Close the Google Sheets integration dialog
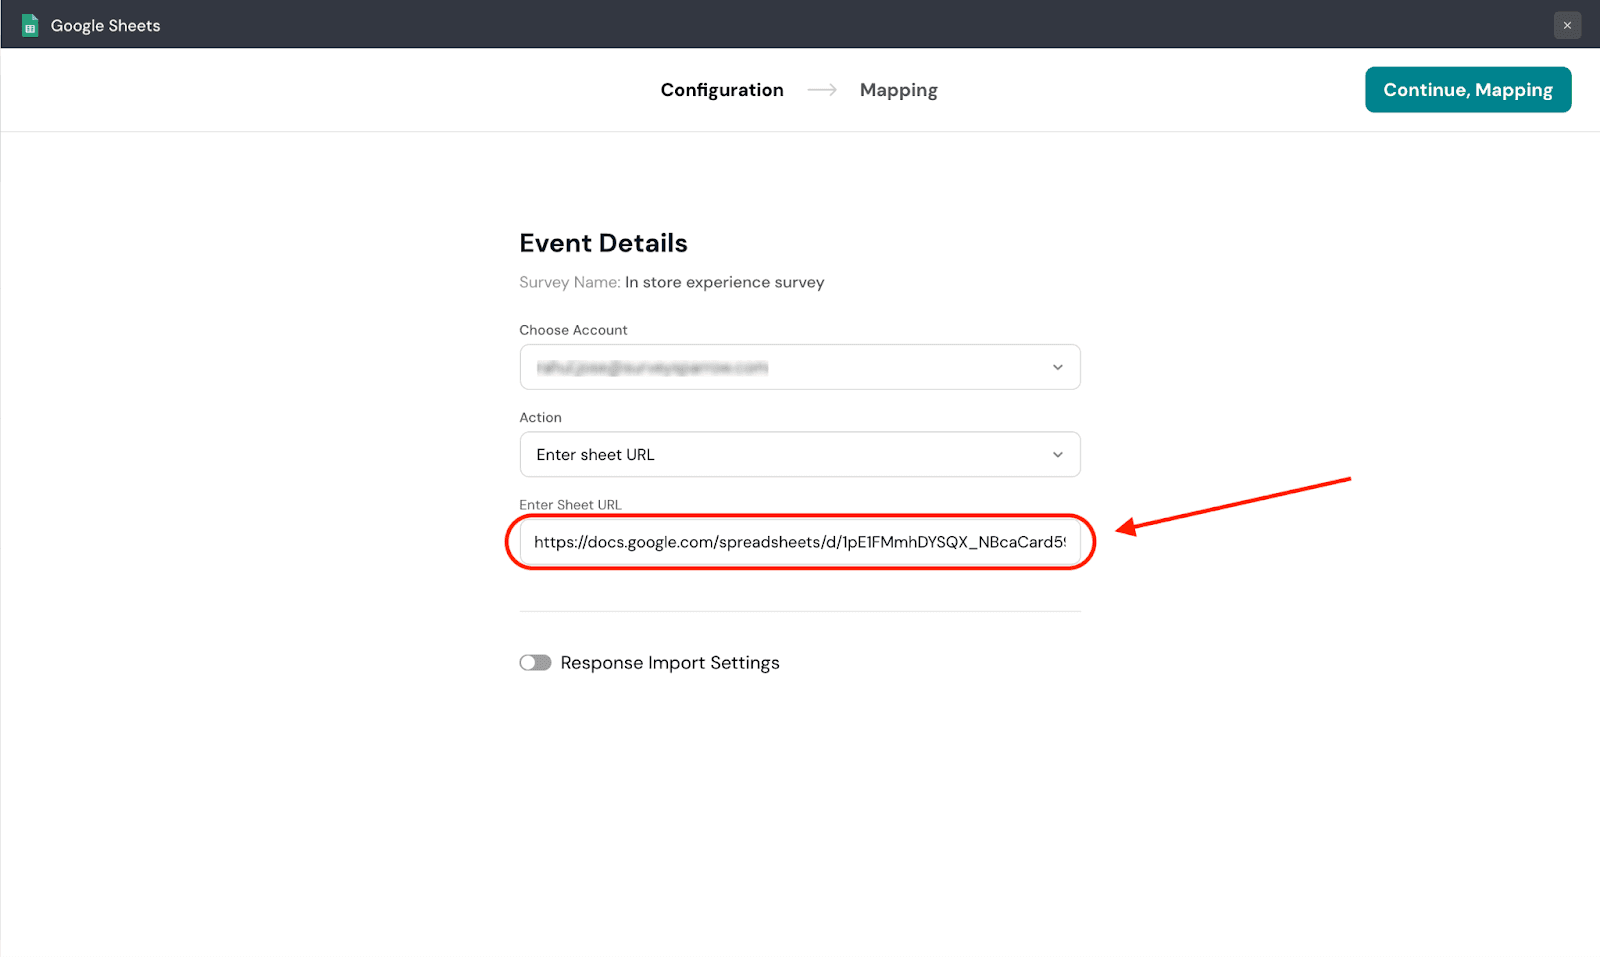This screenshot has height=957, width=1600. (x=1567, y=25)
